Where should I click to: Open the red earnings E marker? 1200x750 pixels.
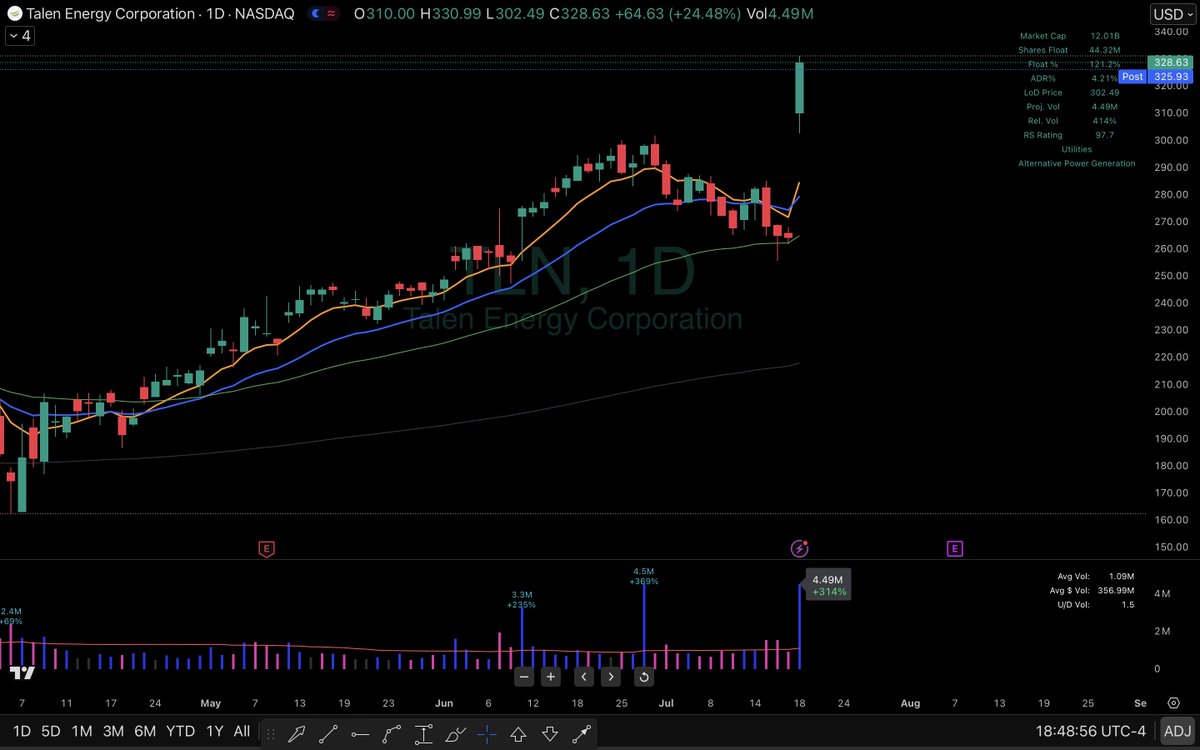[x=266, y=548]
